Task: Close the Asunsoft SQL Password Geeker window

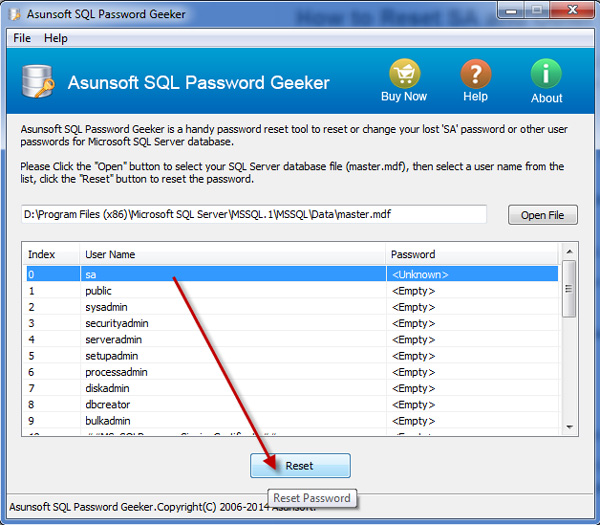Action: coord(572,10)
